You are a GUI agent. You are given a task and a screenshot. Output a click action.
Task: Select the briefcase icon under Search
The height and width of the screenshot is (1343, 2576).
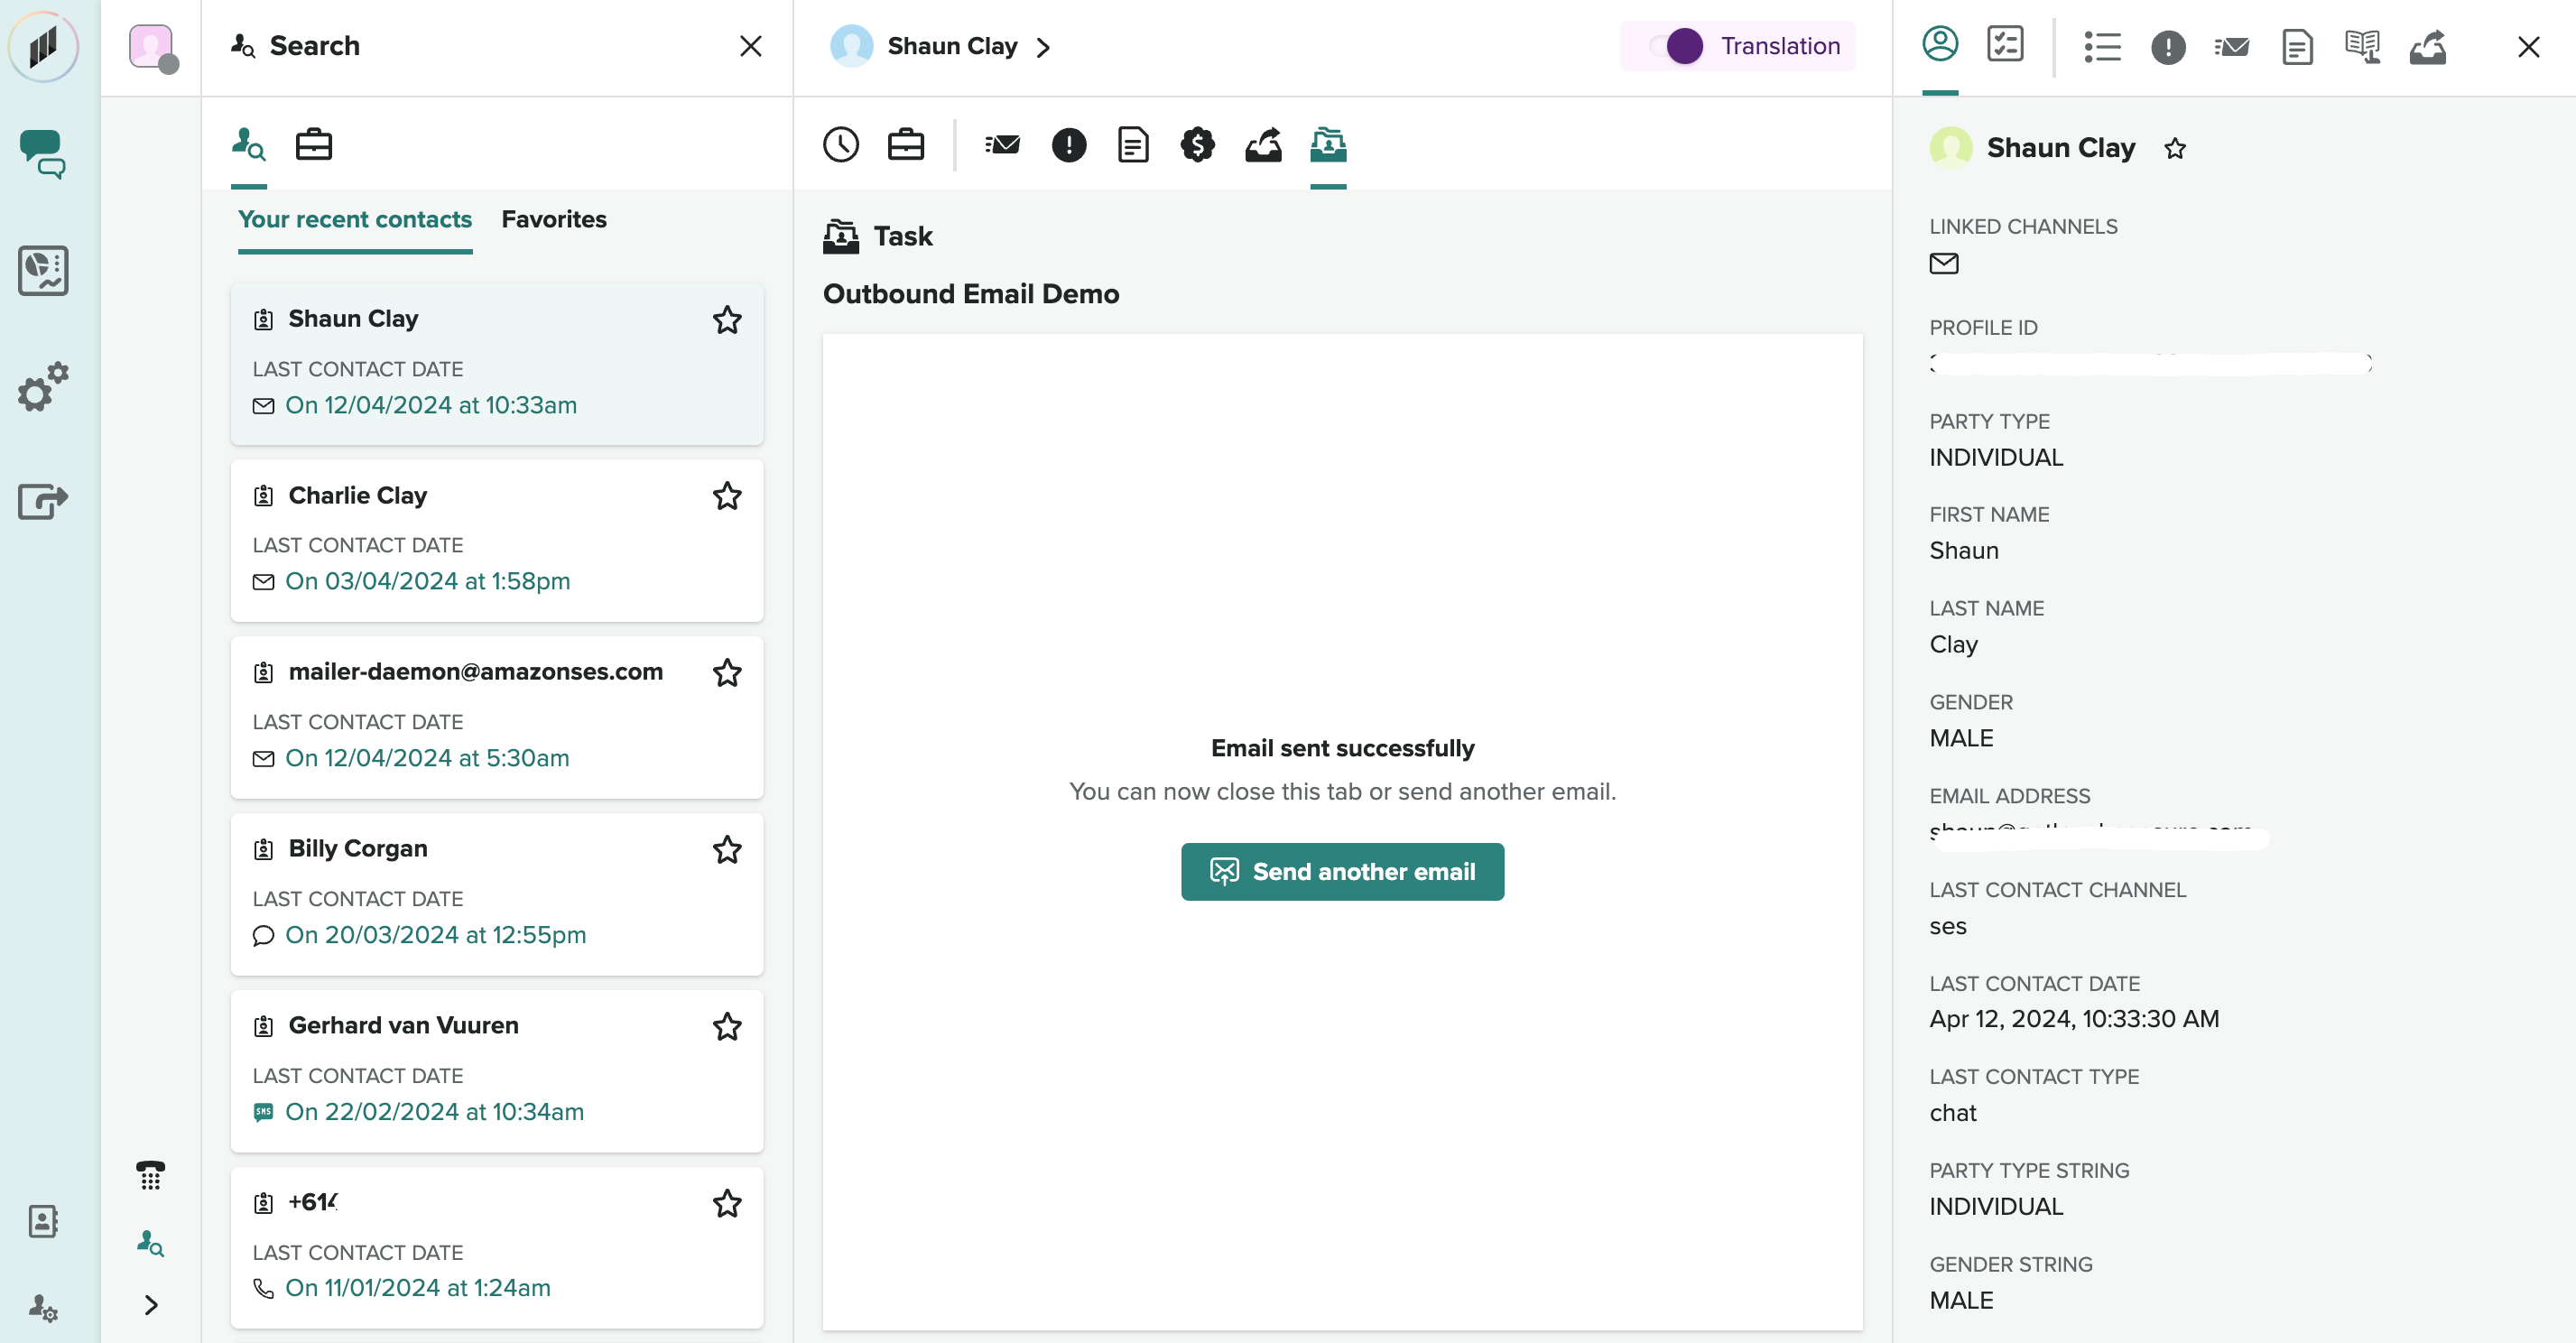pyautogui.click(x=313, y=145)
